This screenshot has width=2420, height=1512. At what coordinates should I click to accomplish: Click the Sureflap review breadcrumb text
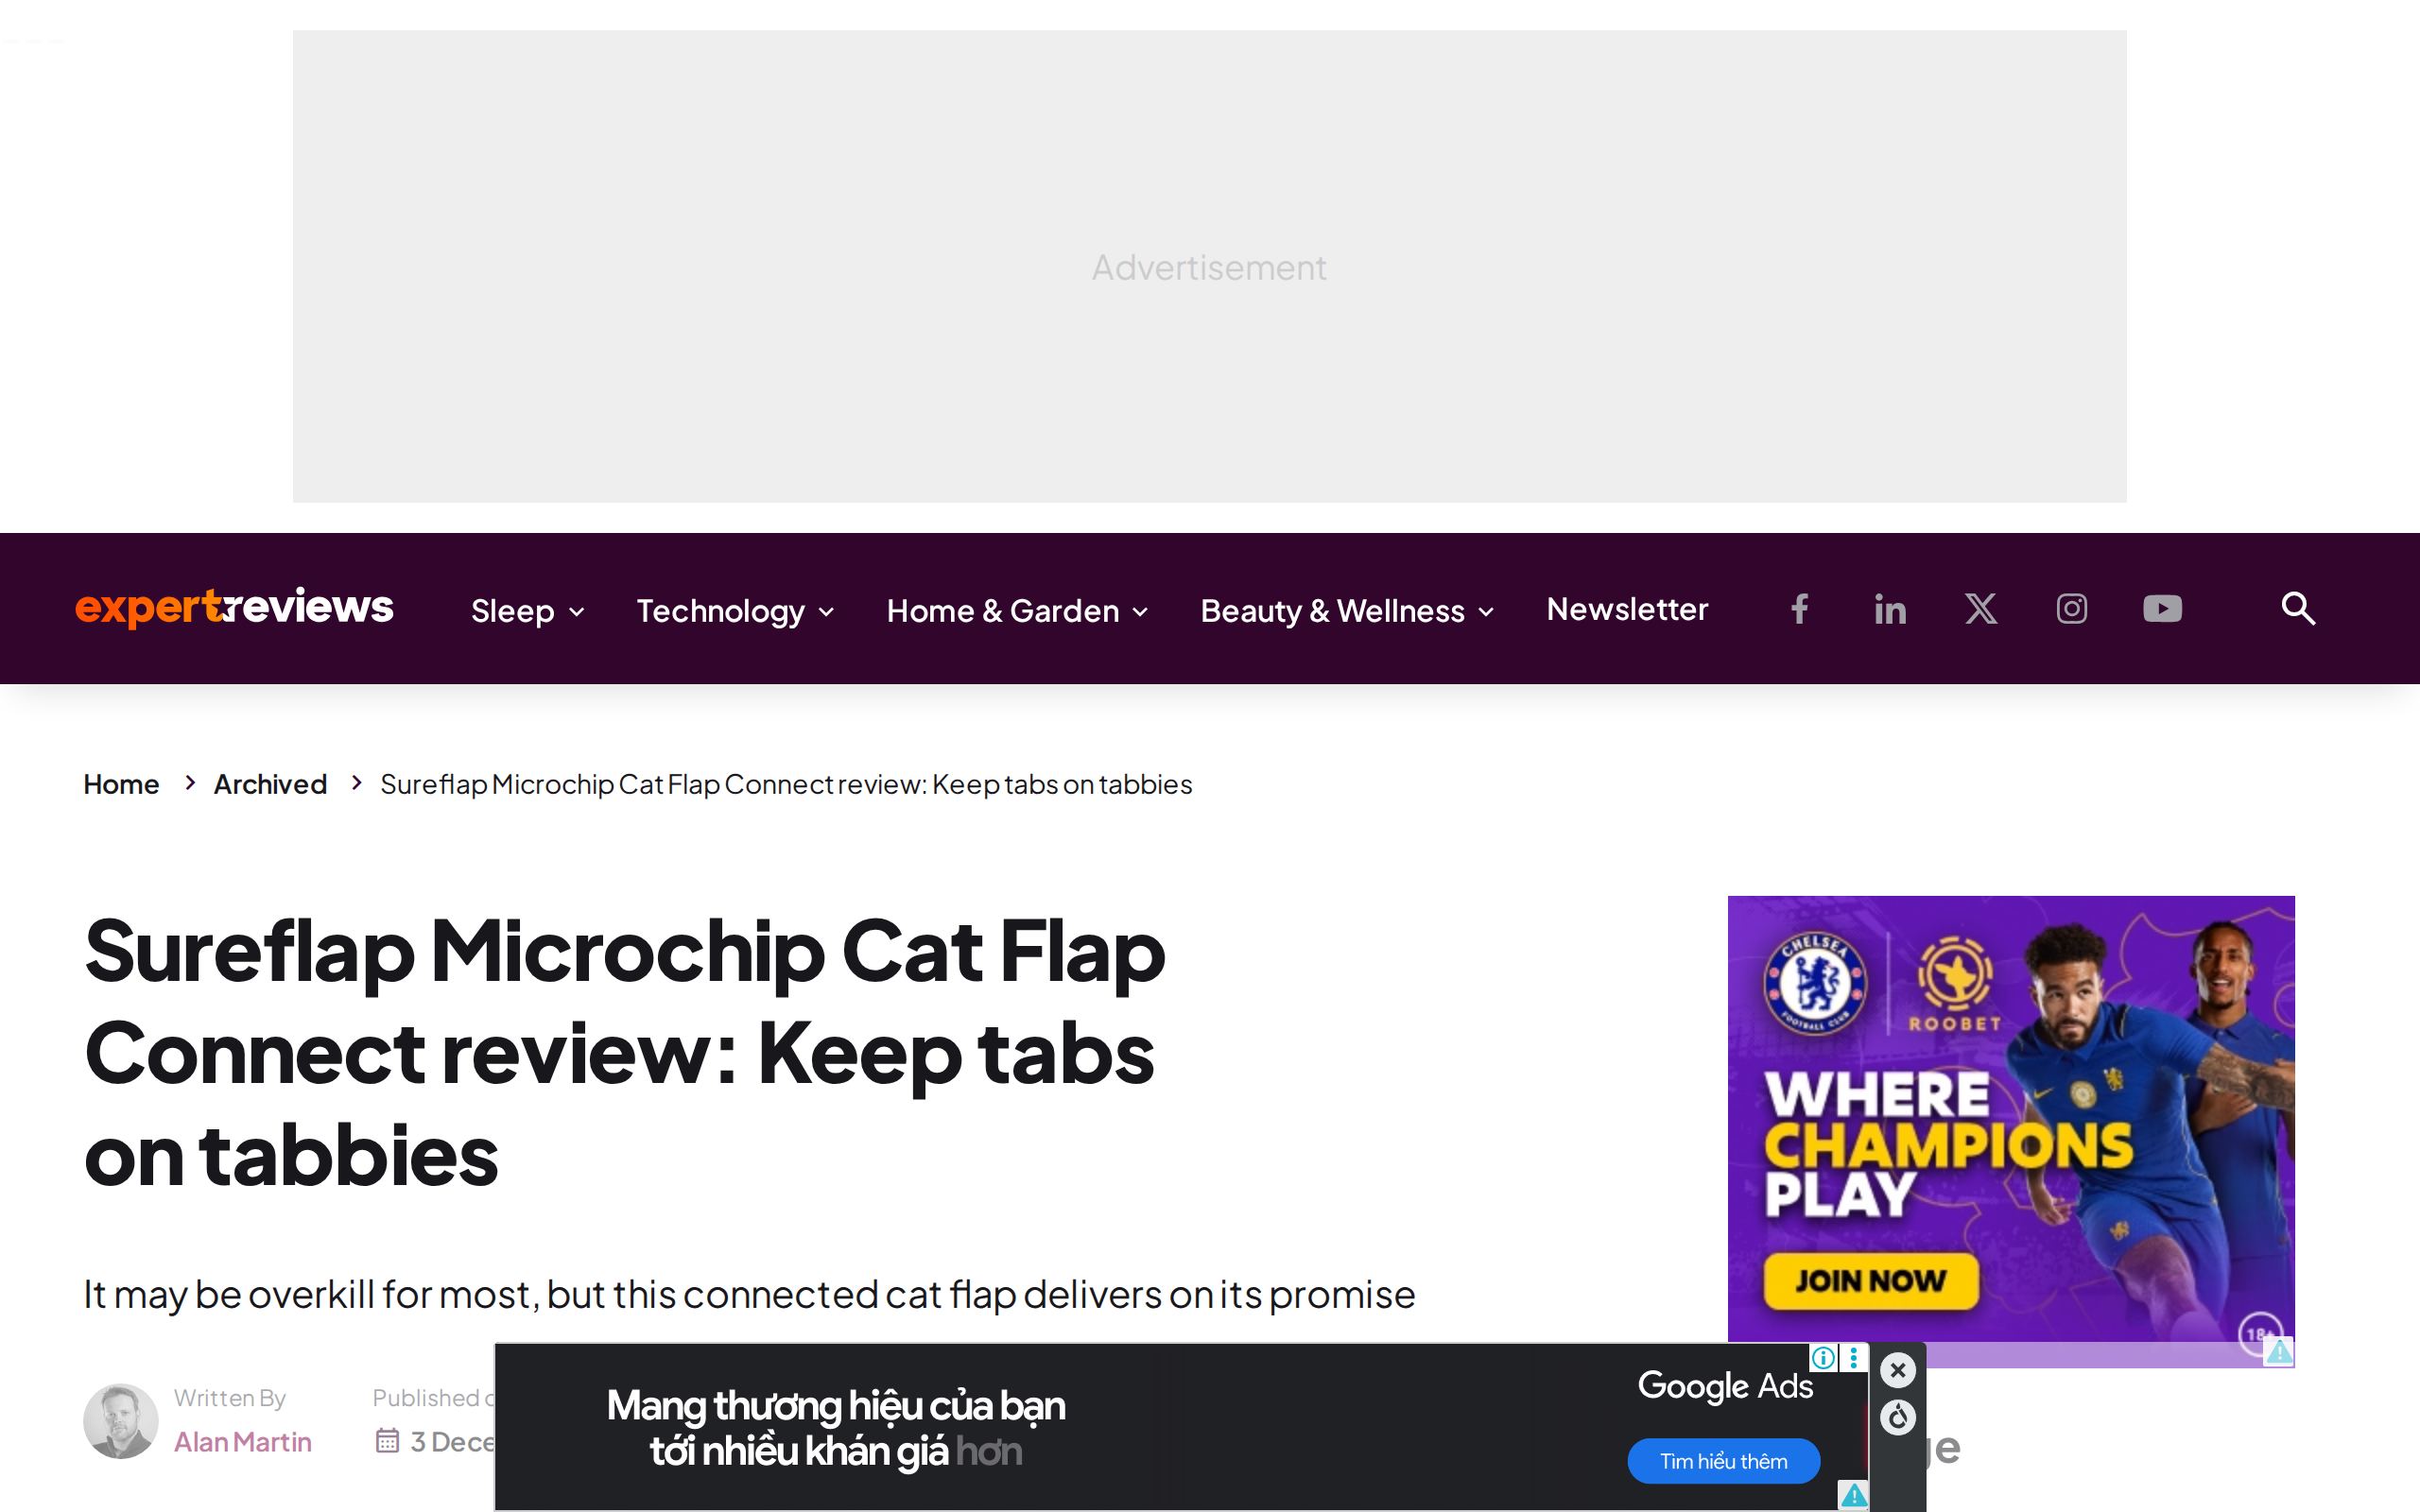click(x=786, y=784)
